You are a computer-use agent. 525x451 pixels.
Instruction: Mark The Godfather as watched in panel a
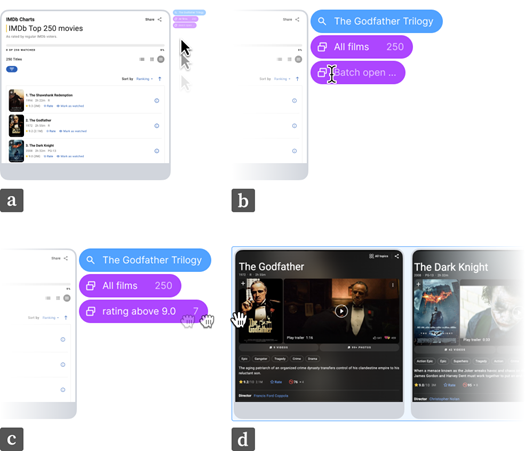tap(73, 131)
